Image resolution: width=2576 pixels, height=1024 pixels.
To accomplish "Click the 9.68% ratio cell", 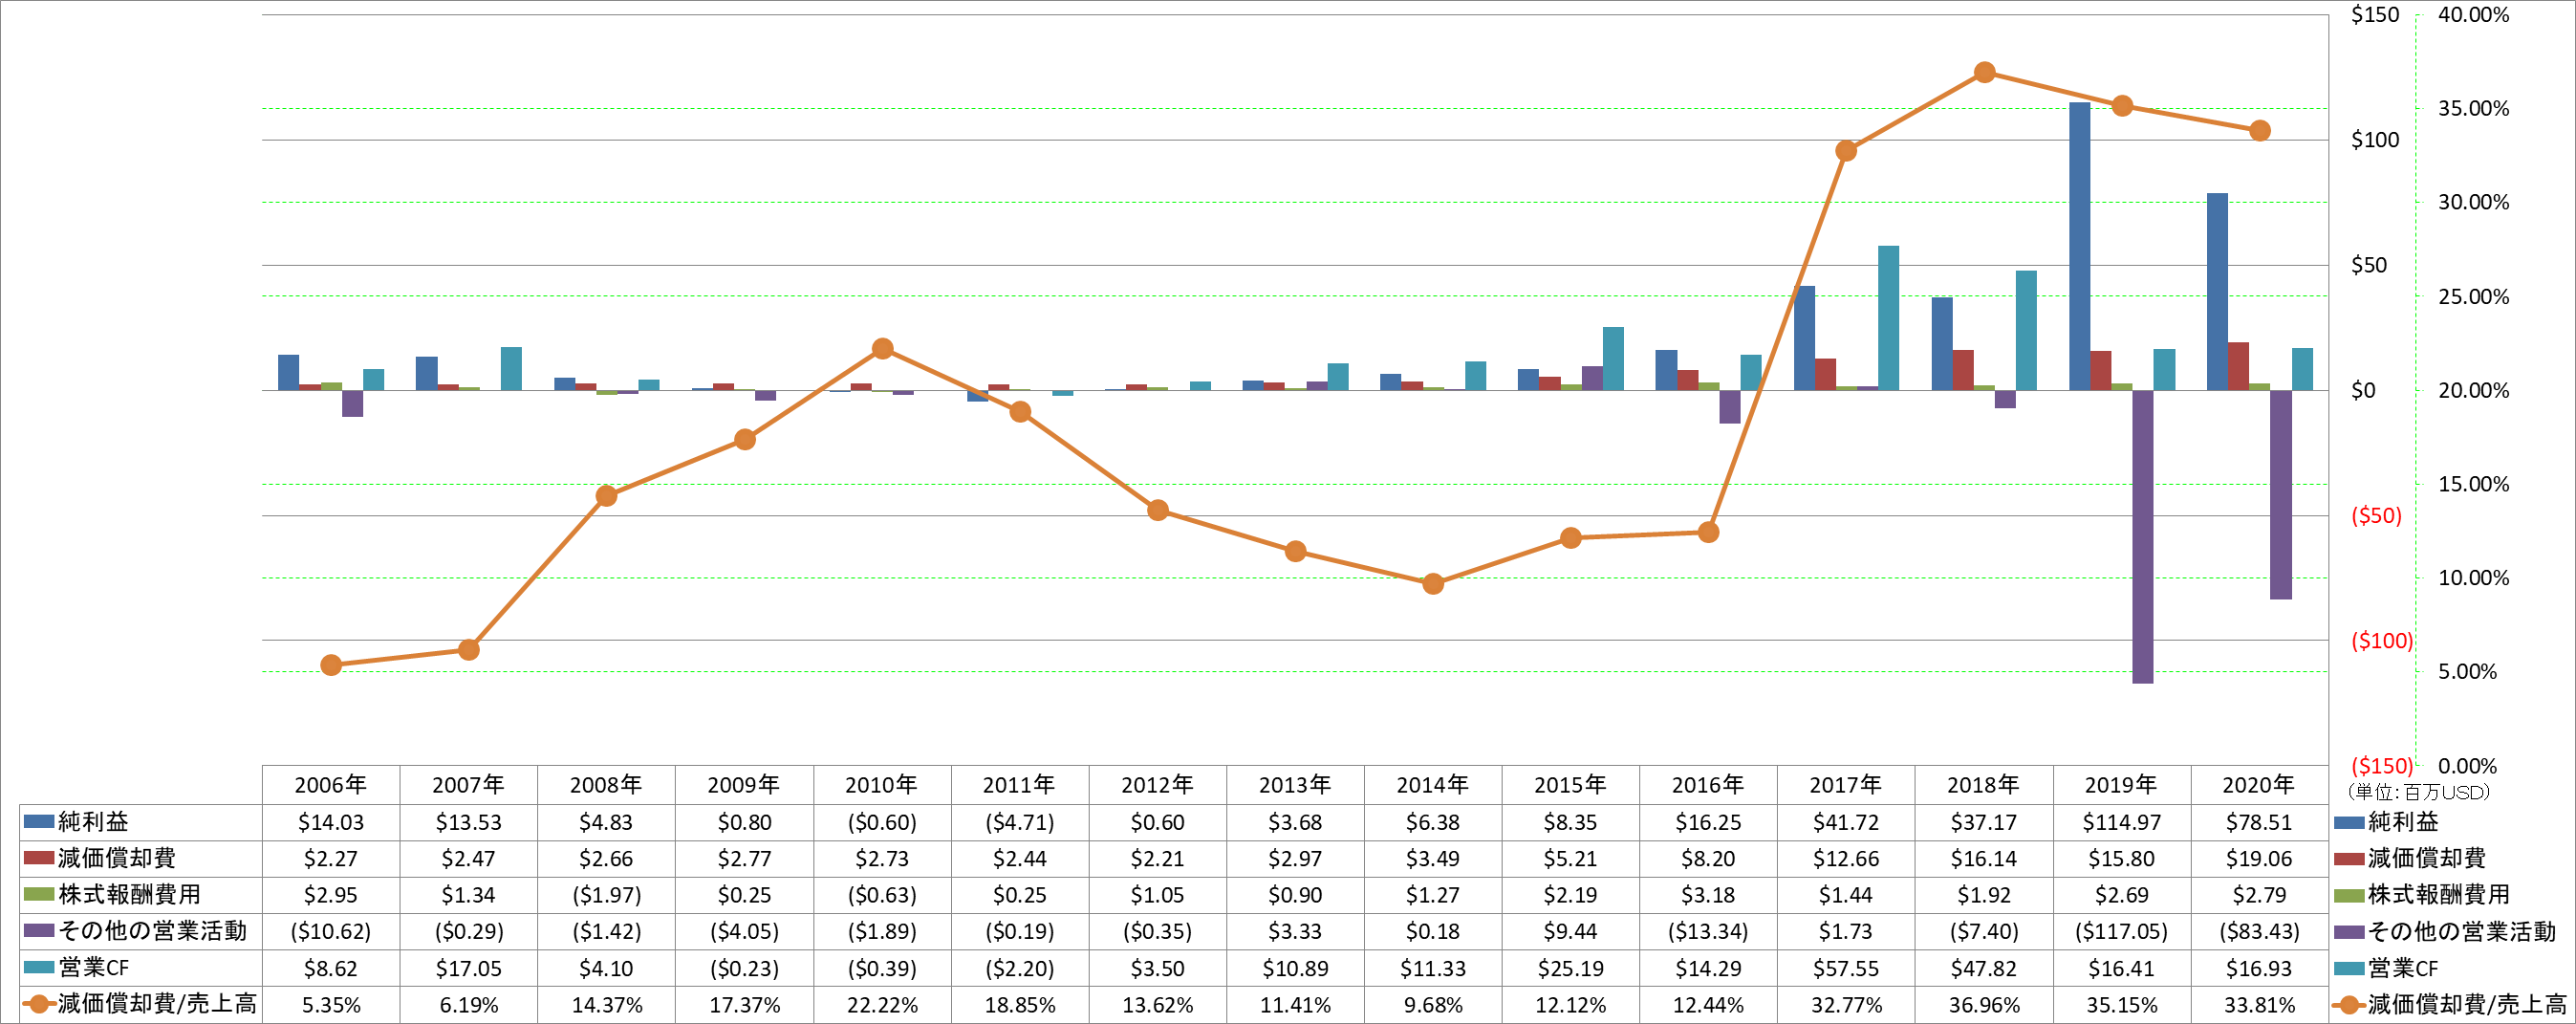I will 1433,1004.
